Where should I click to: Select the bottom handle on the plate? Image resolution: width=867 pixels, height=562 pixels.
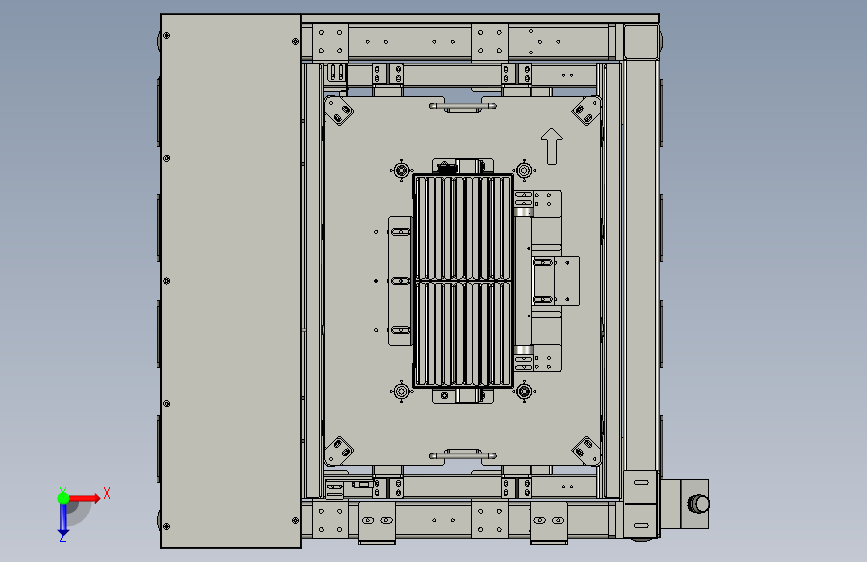pos(463,456)
